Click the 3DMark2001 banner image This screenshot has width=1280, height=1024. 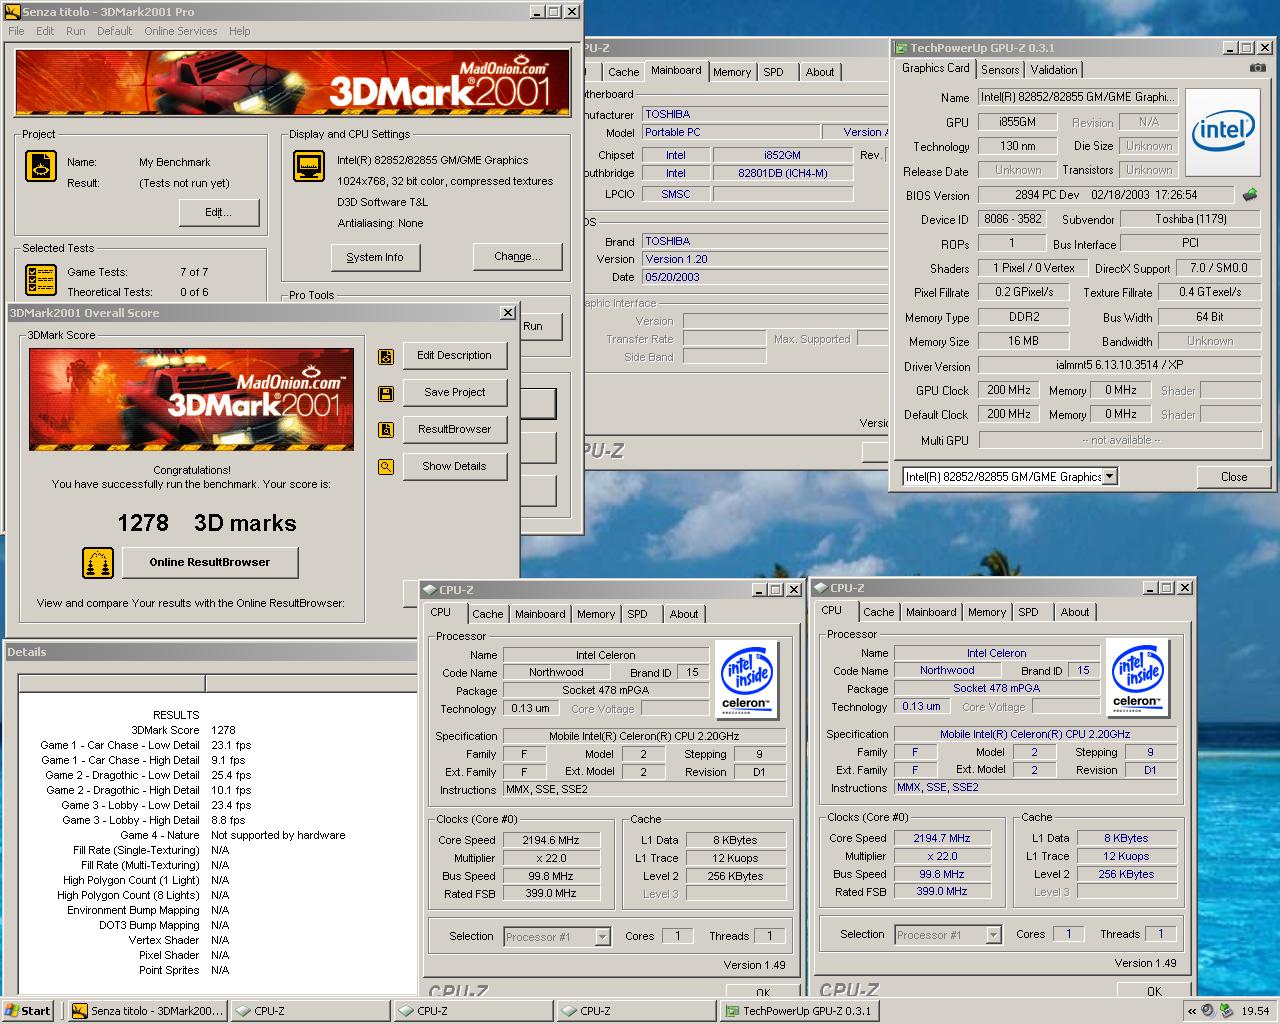(293, 83)
